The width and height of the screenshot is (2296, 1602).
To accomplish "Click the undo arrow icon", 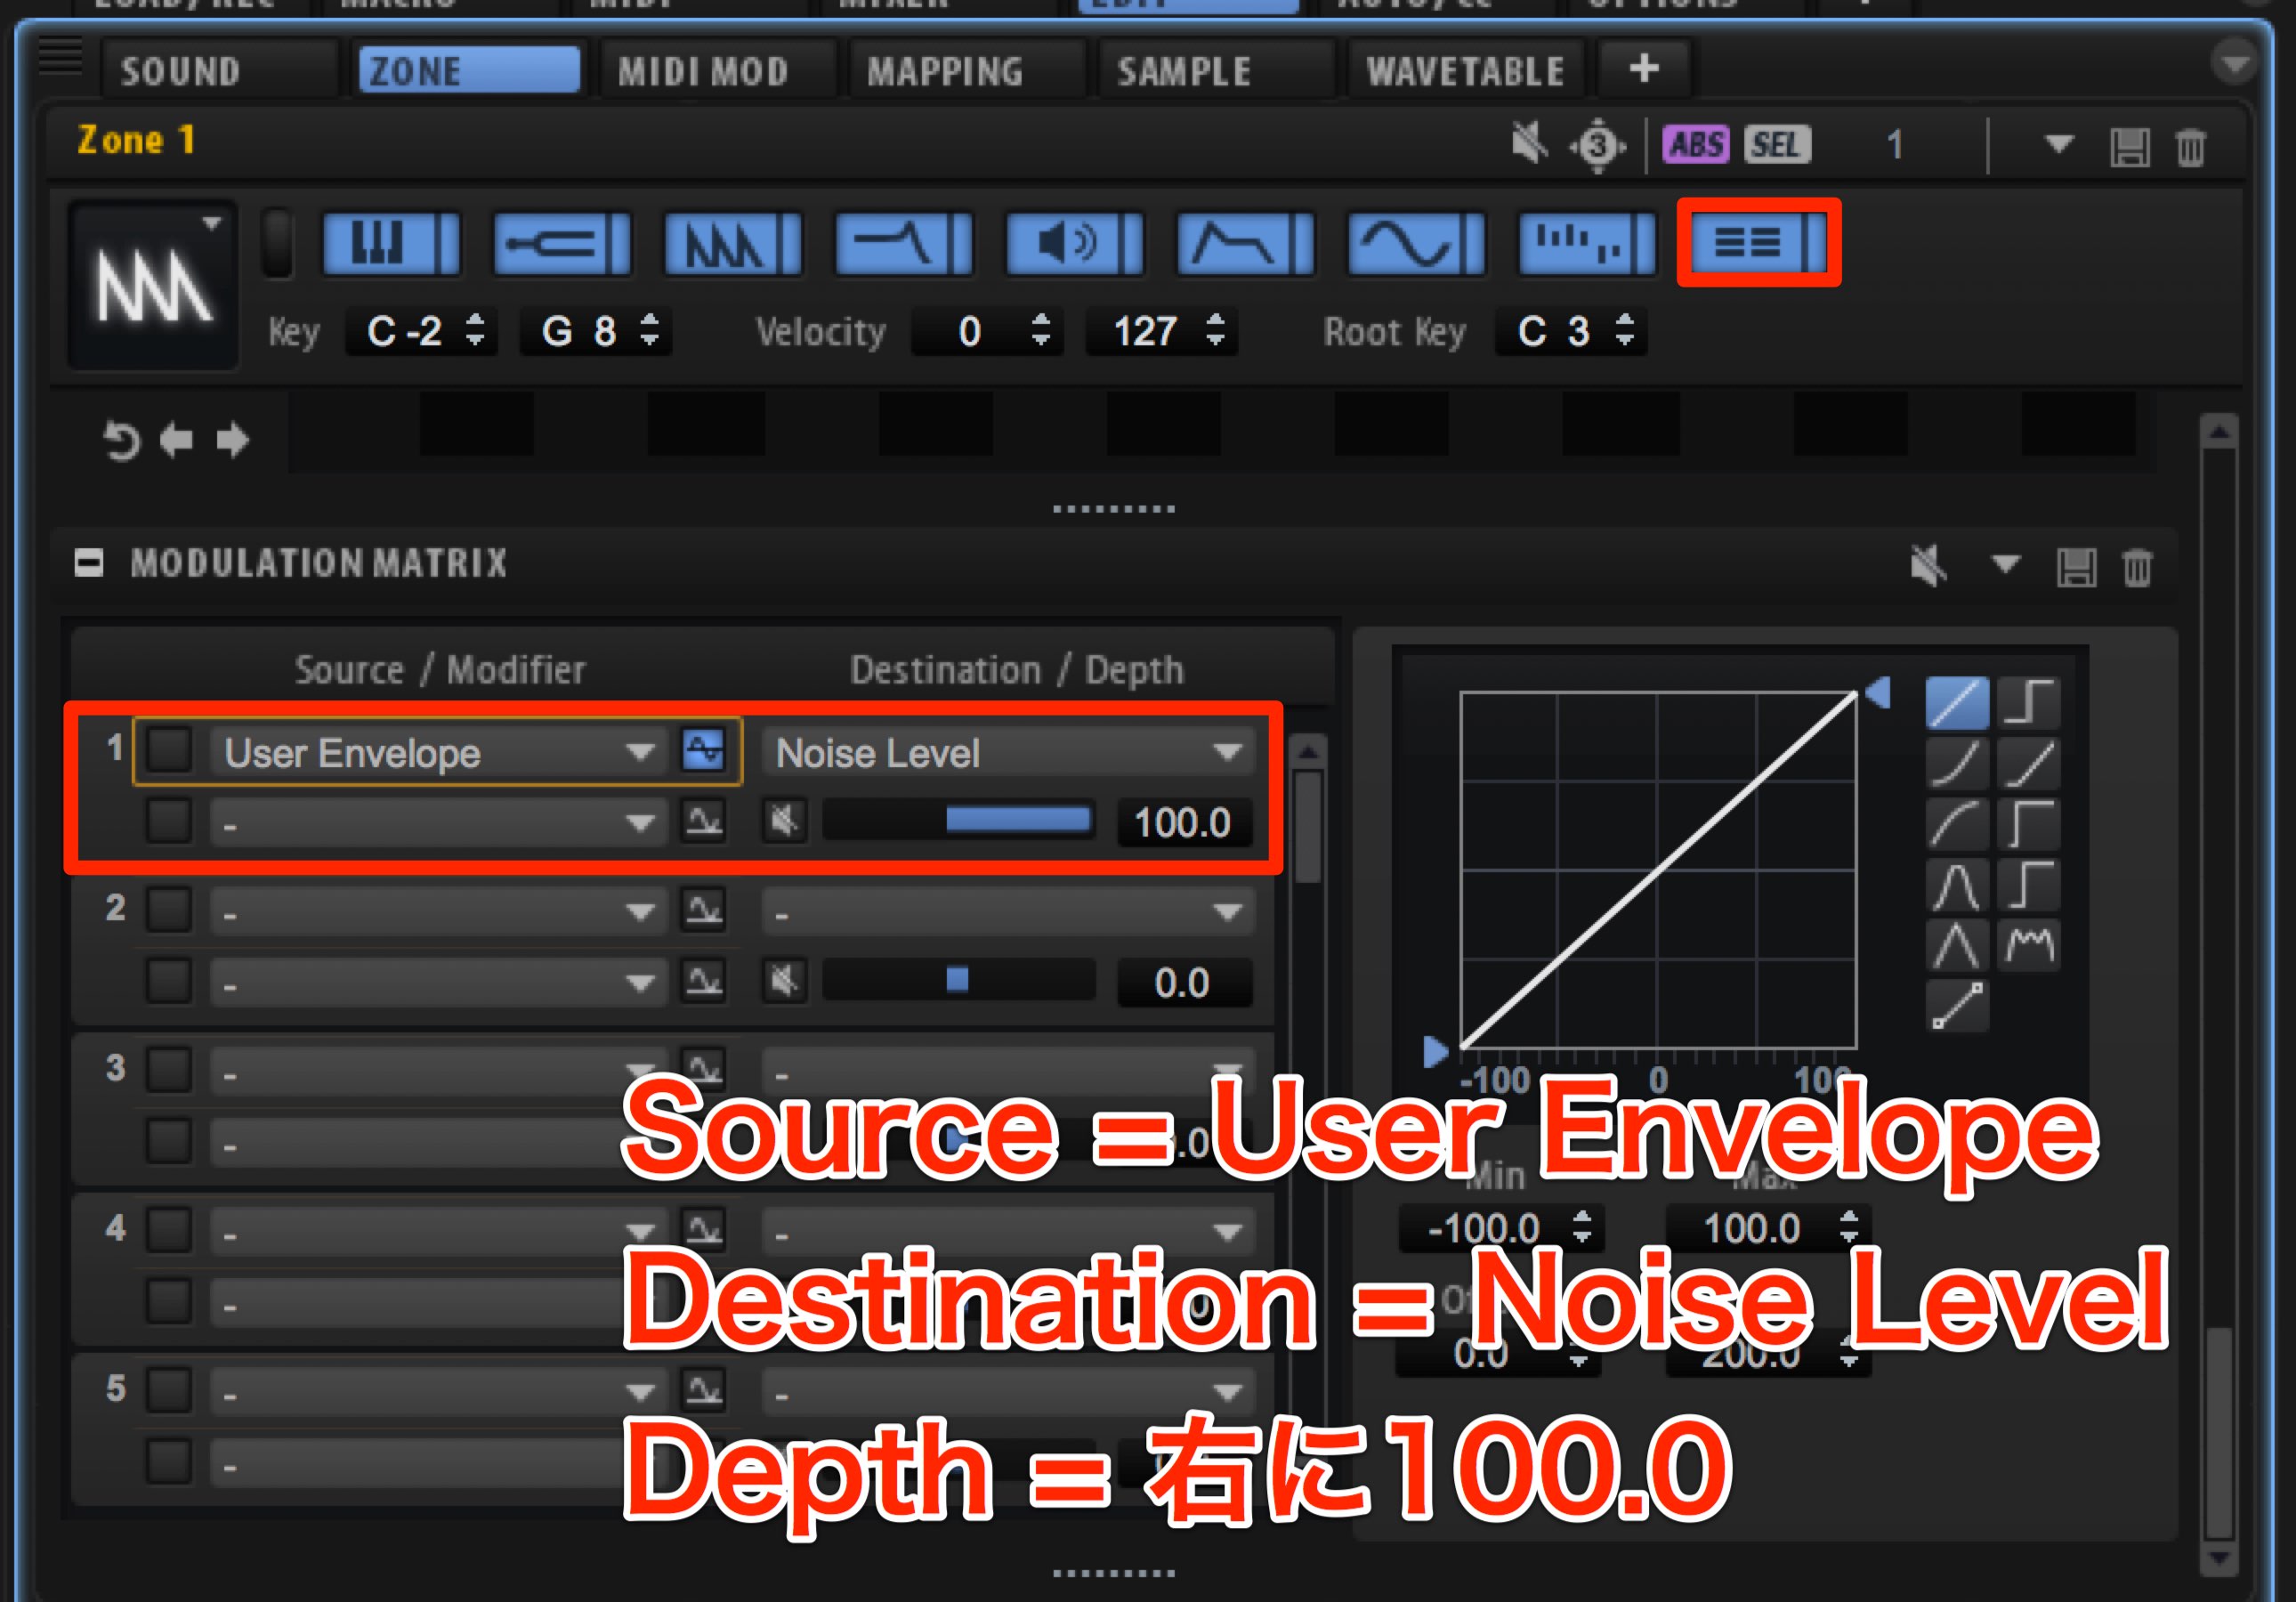I will coord(121,440).
